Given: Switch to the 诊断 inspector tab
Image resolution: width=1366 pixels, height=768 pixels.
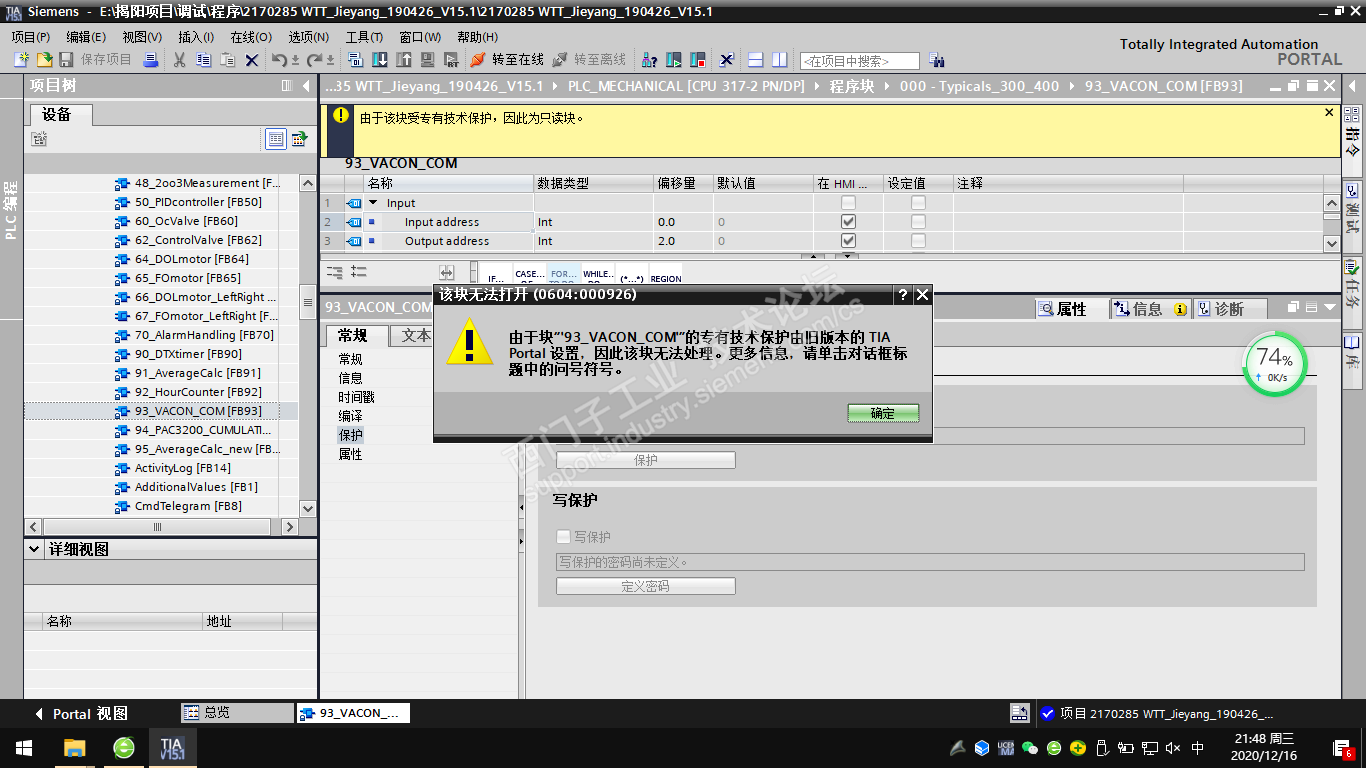Looking at the screenshot, I should [1229, 309].
